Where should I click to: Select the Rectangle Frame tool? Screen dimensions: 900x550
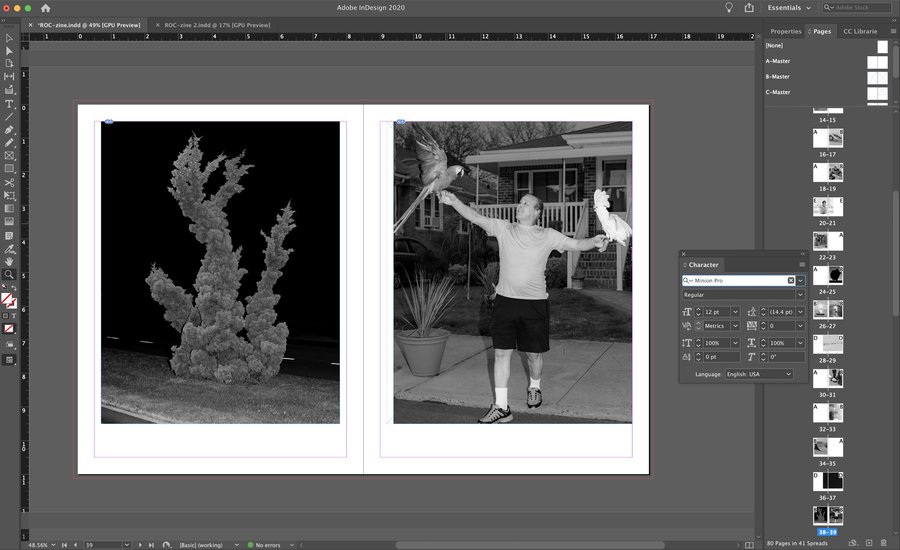pyautogui.click(x=9, y=156)
